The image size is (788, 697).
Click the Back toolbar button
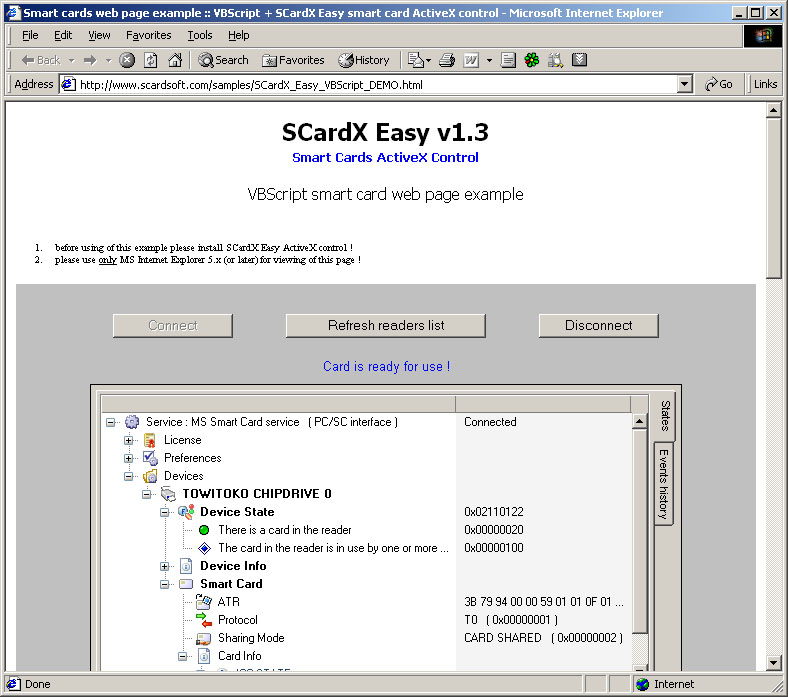(x=40, y=60)
